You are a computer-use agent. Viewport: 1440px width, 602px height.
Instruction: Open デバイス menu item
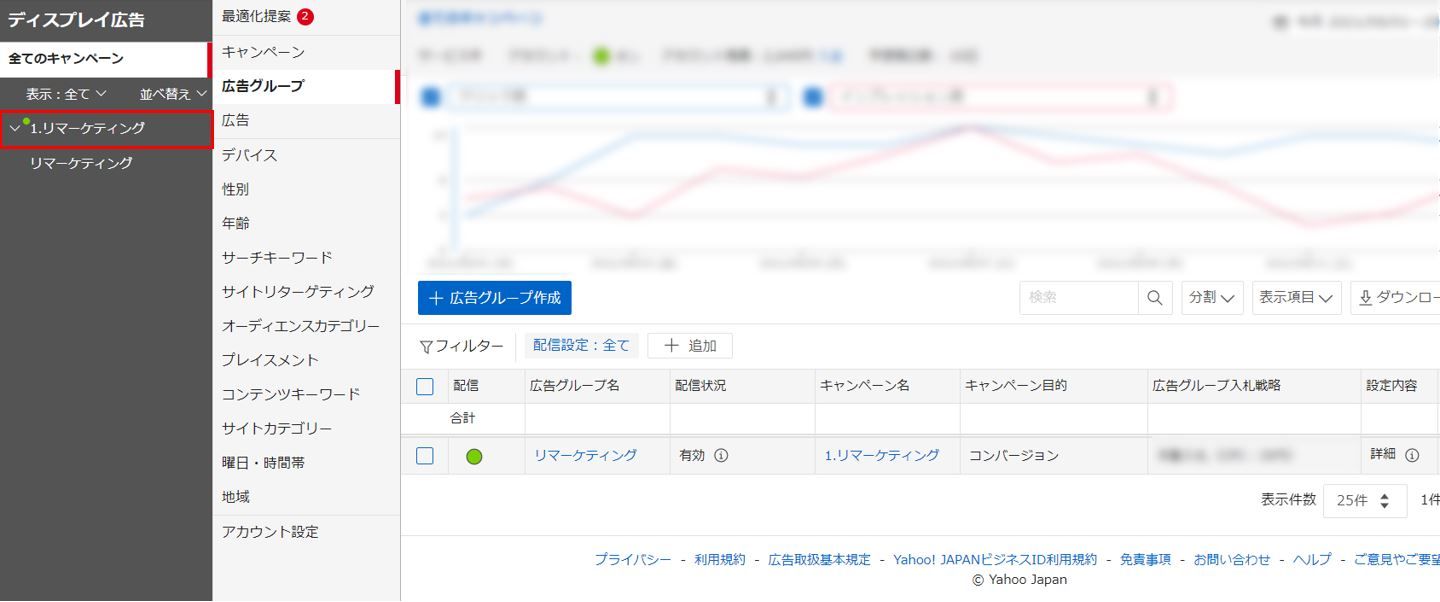[x=249, y=155]
